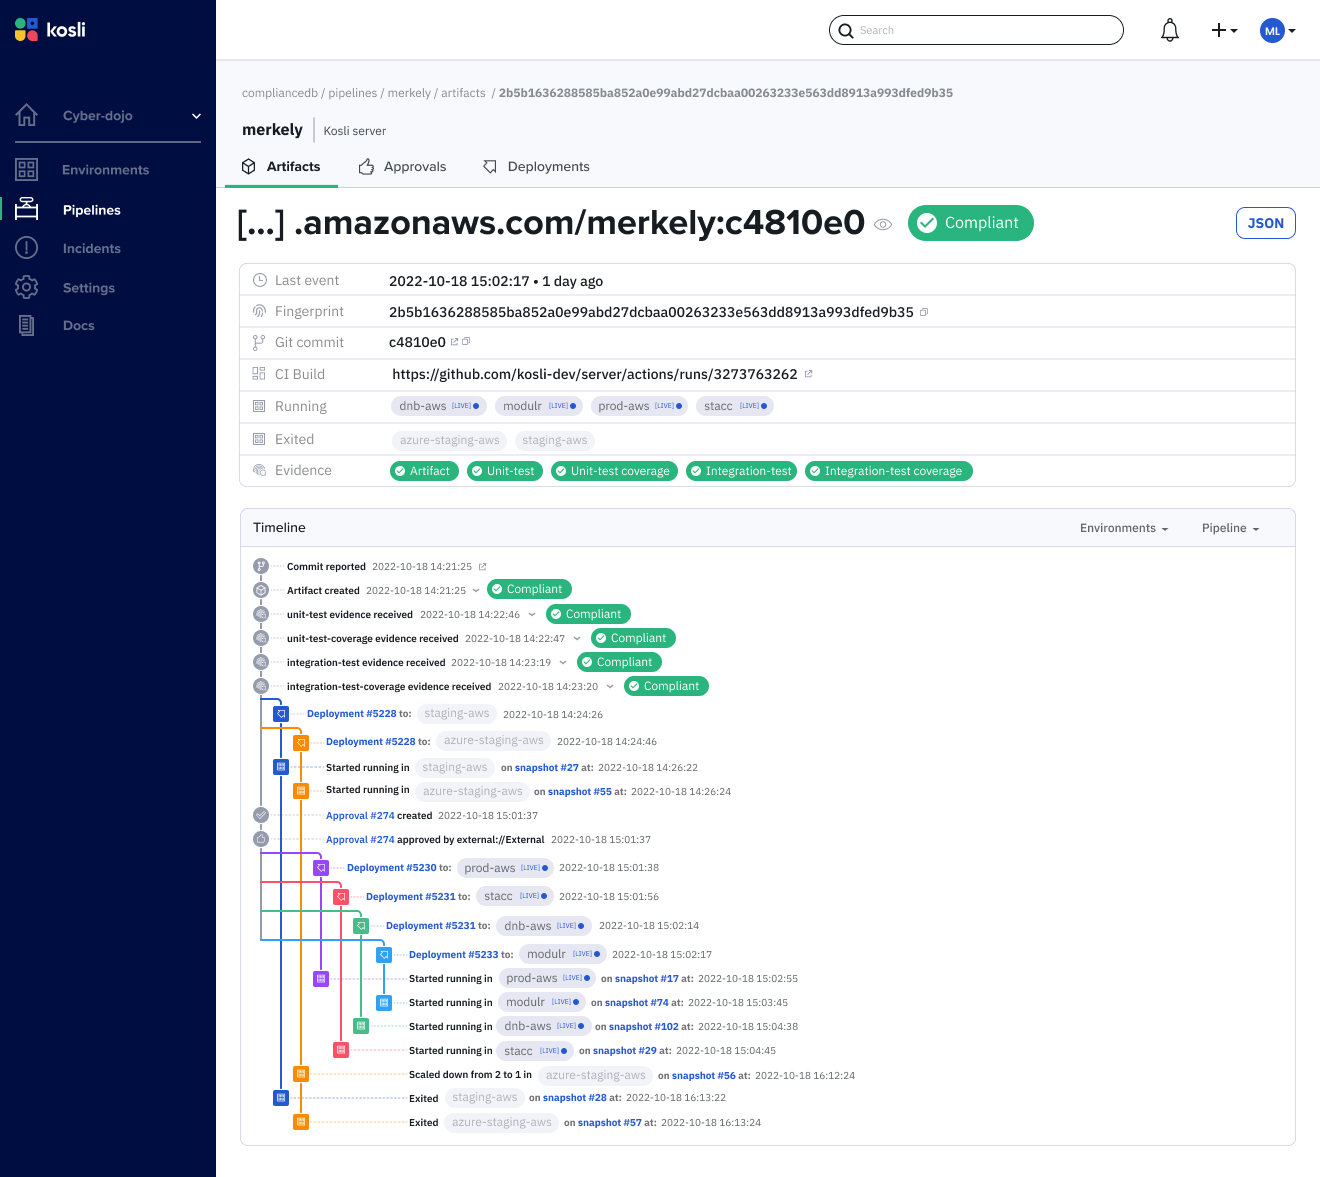The height and width of the screenshot is (1177, 1320).
Task: Copy the fingerprint via copy icon
Action: [x=924, y=313]
